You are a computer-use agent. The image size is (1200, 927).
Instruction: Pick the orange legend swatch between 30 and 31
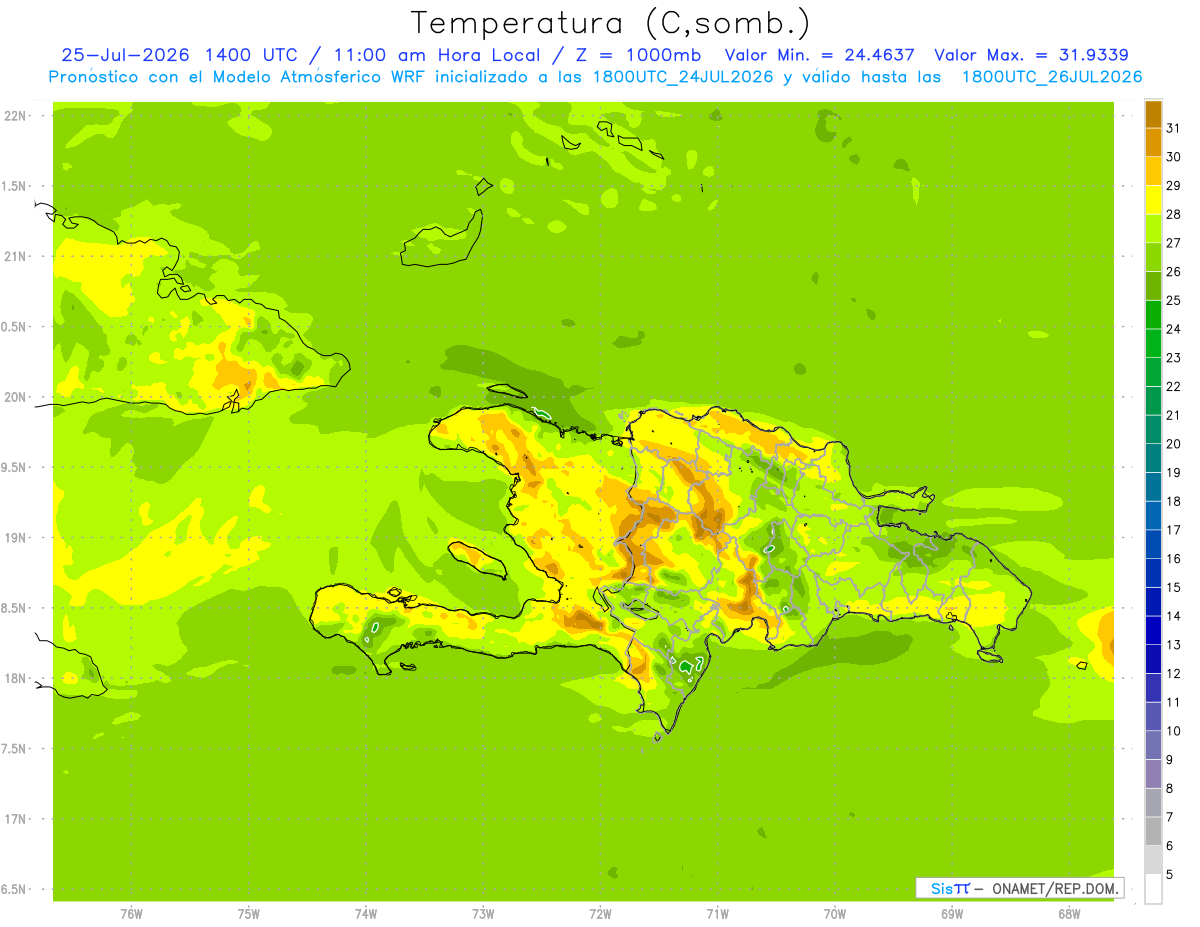[1153, 143]
